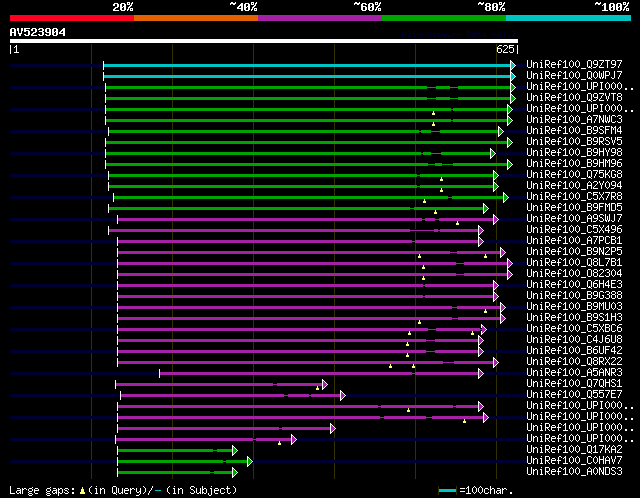
Task: Click the green arrowhead ending the C0HAV7 alignment
Action: click(x=250, y=462)
